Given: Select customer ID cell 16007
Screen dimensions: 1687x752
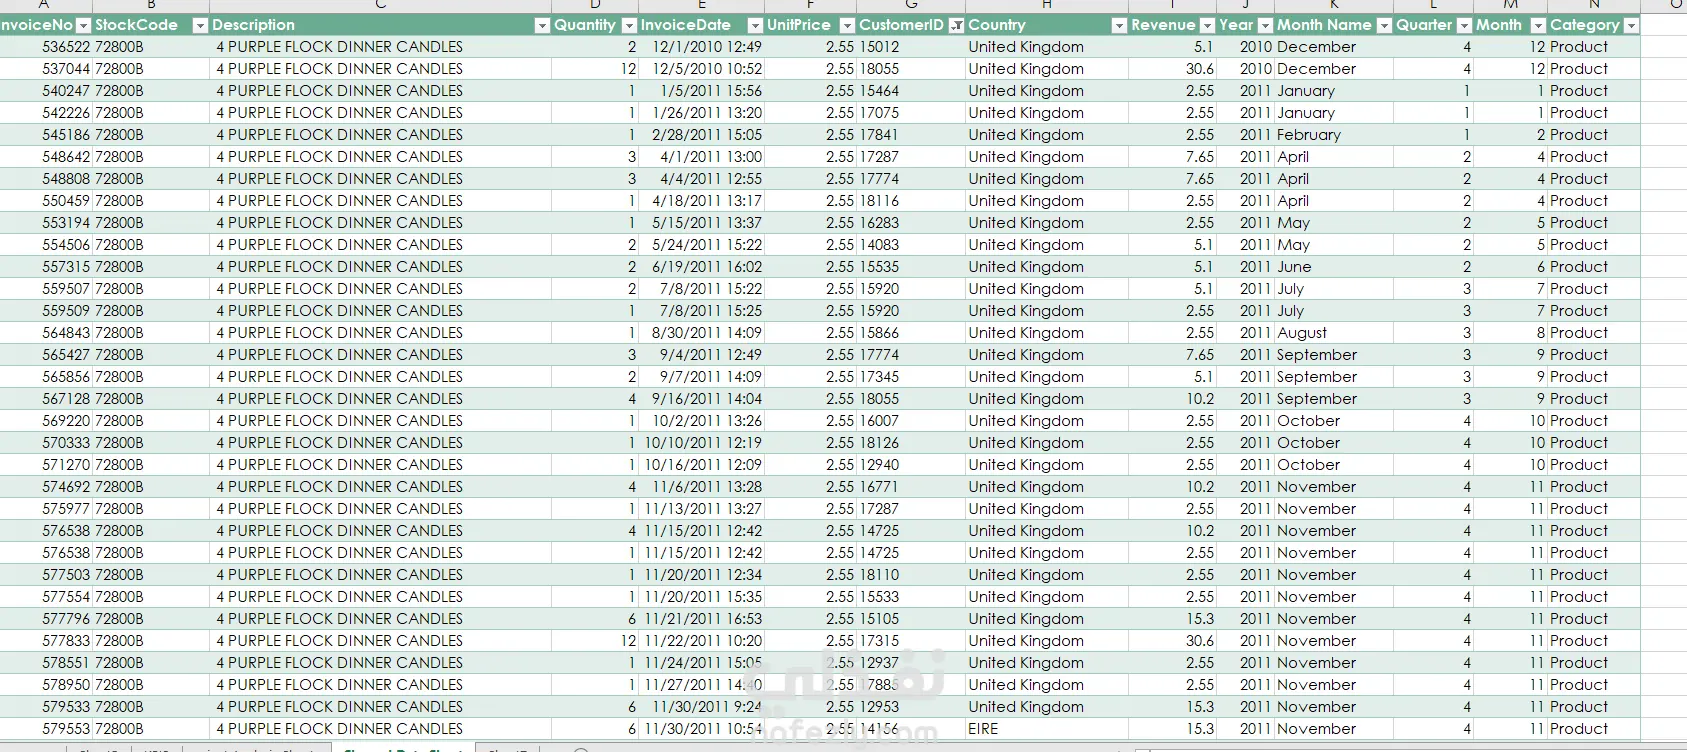Looking at the screenshot, I should click(x=911, y=421).
